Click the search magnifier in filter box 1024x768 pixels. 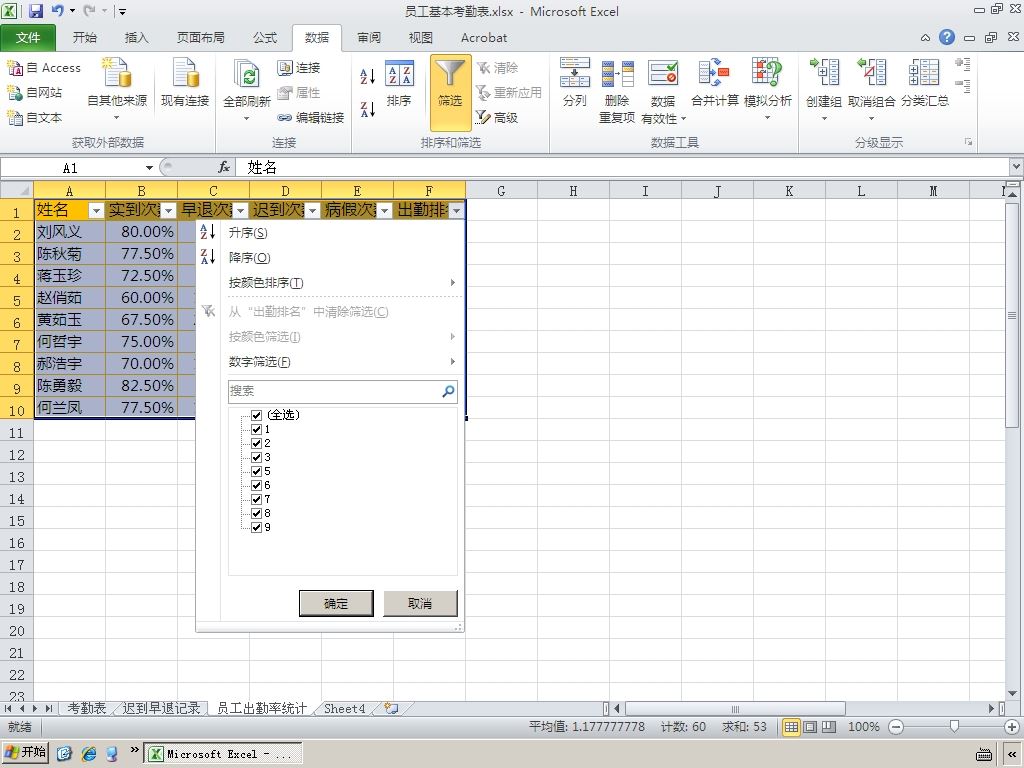click(x=448, y=391)
